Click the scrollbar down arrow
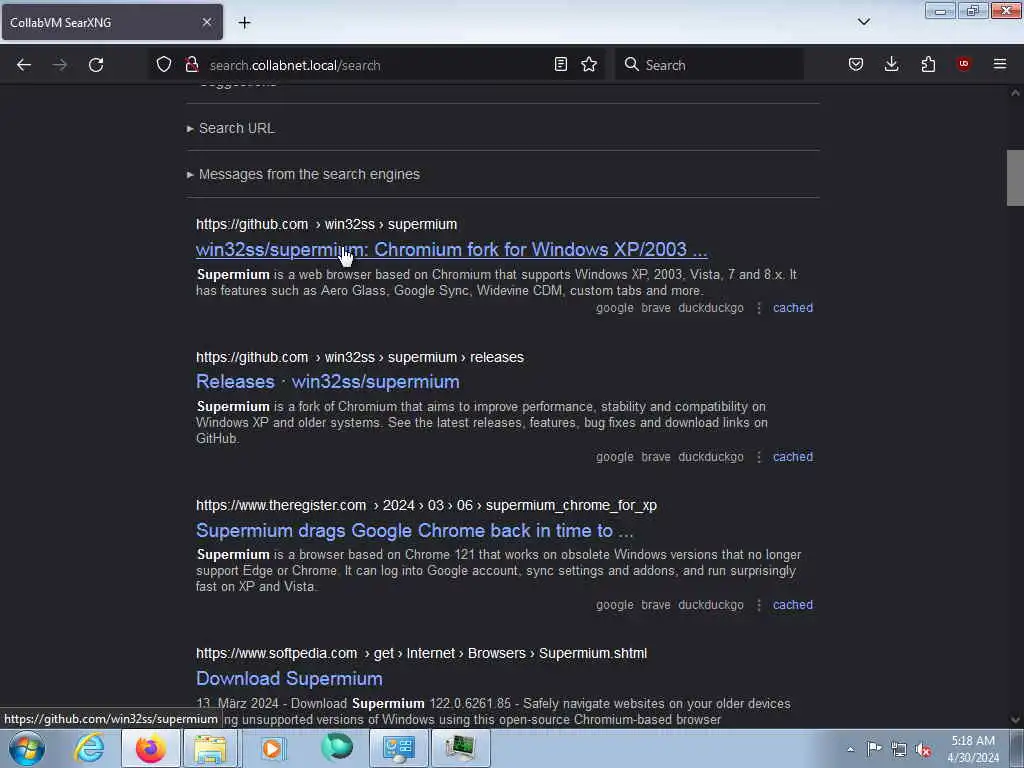The width and height of the screenshot is (1024, 768). pyautogui.click(x=1015, y=720)
